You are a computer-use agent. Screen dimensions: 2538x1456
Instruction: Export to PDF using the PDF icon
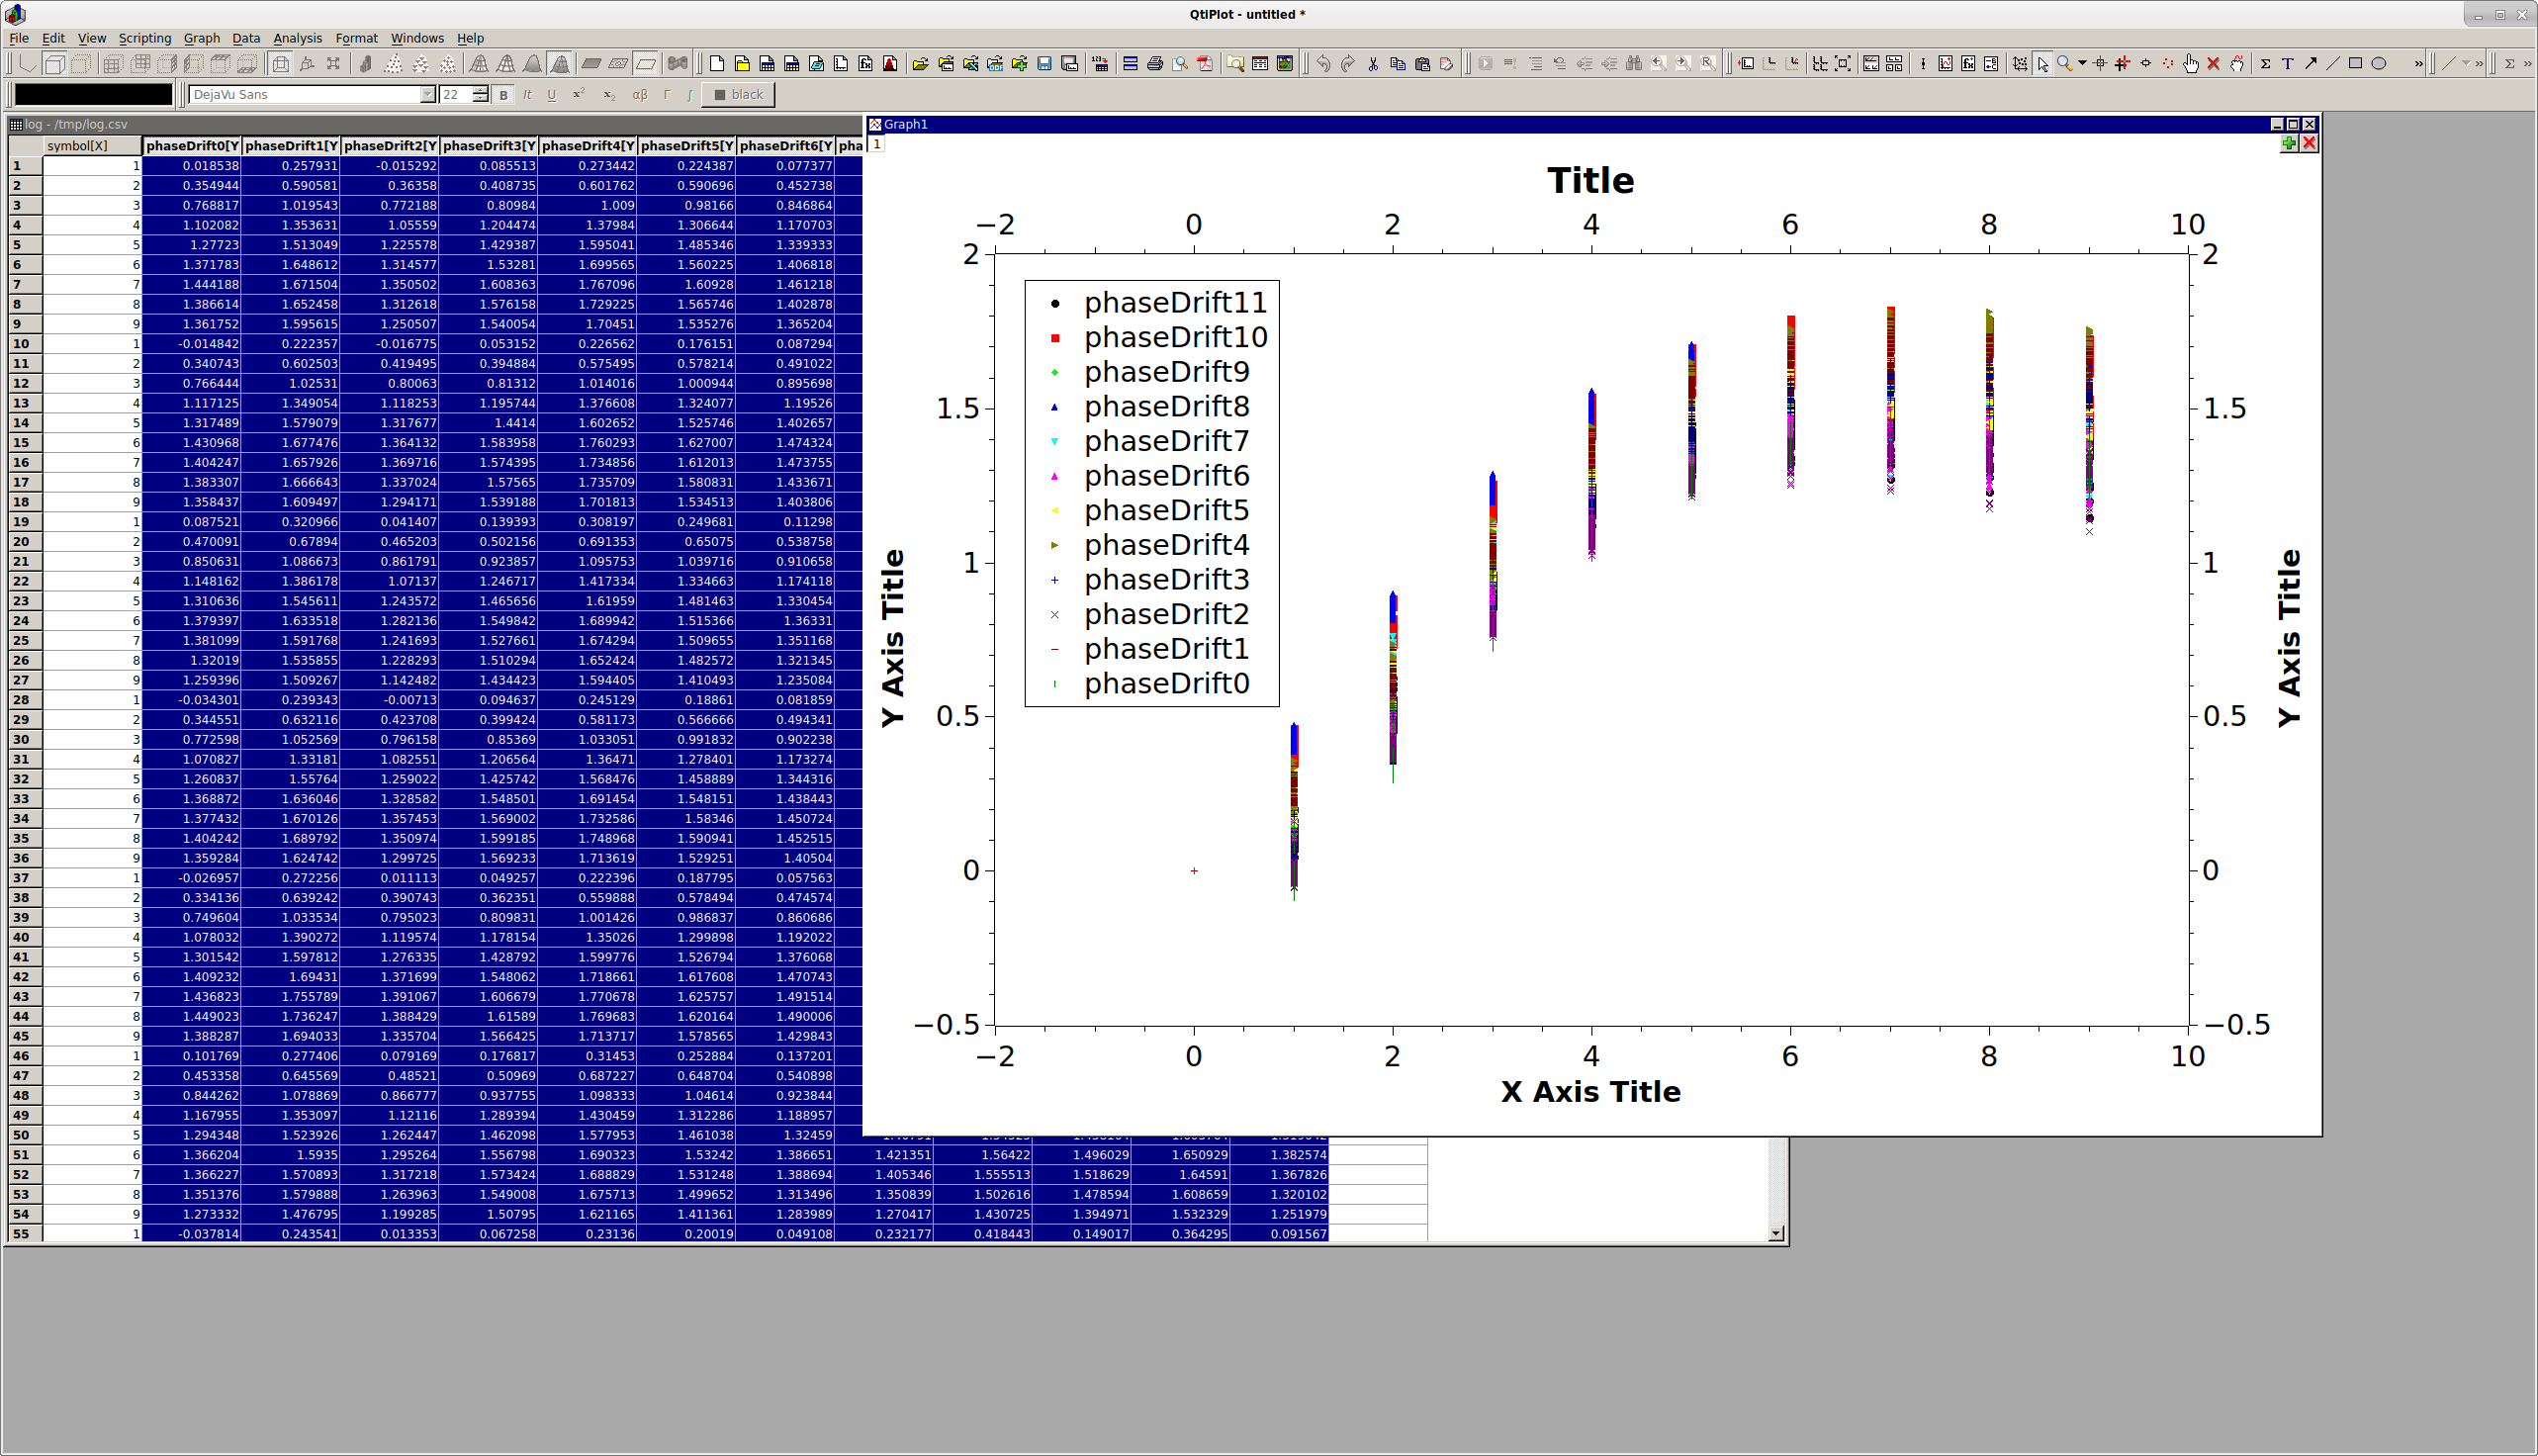click(1204, 64)
